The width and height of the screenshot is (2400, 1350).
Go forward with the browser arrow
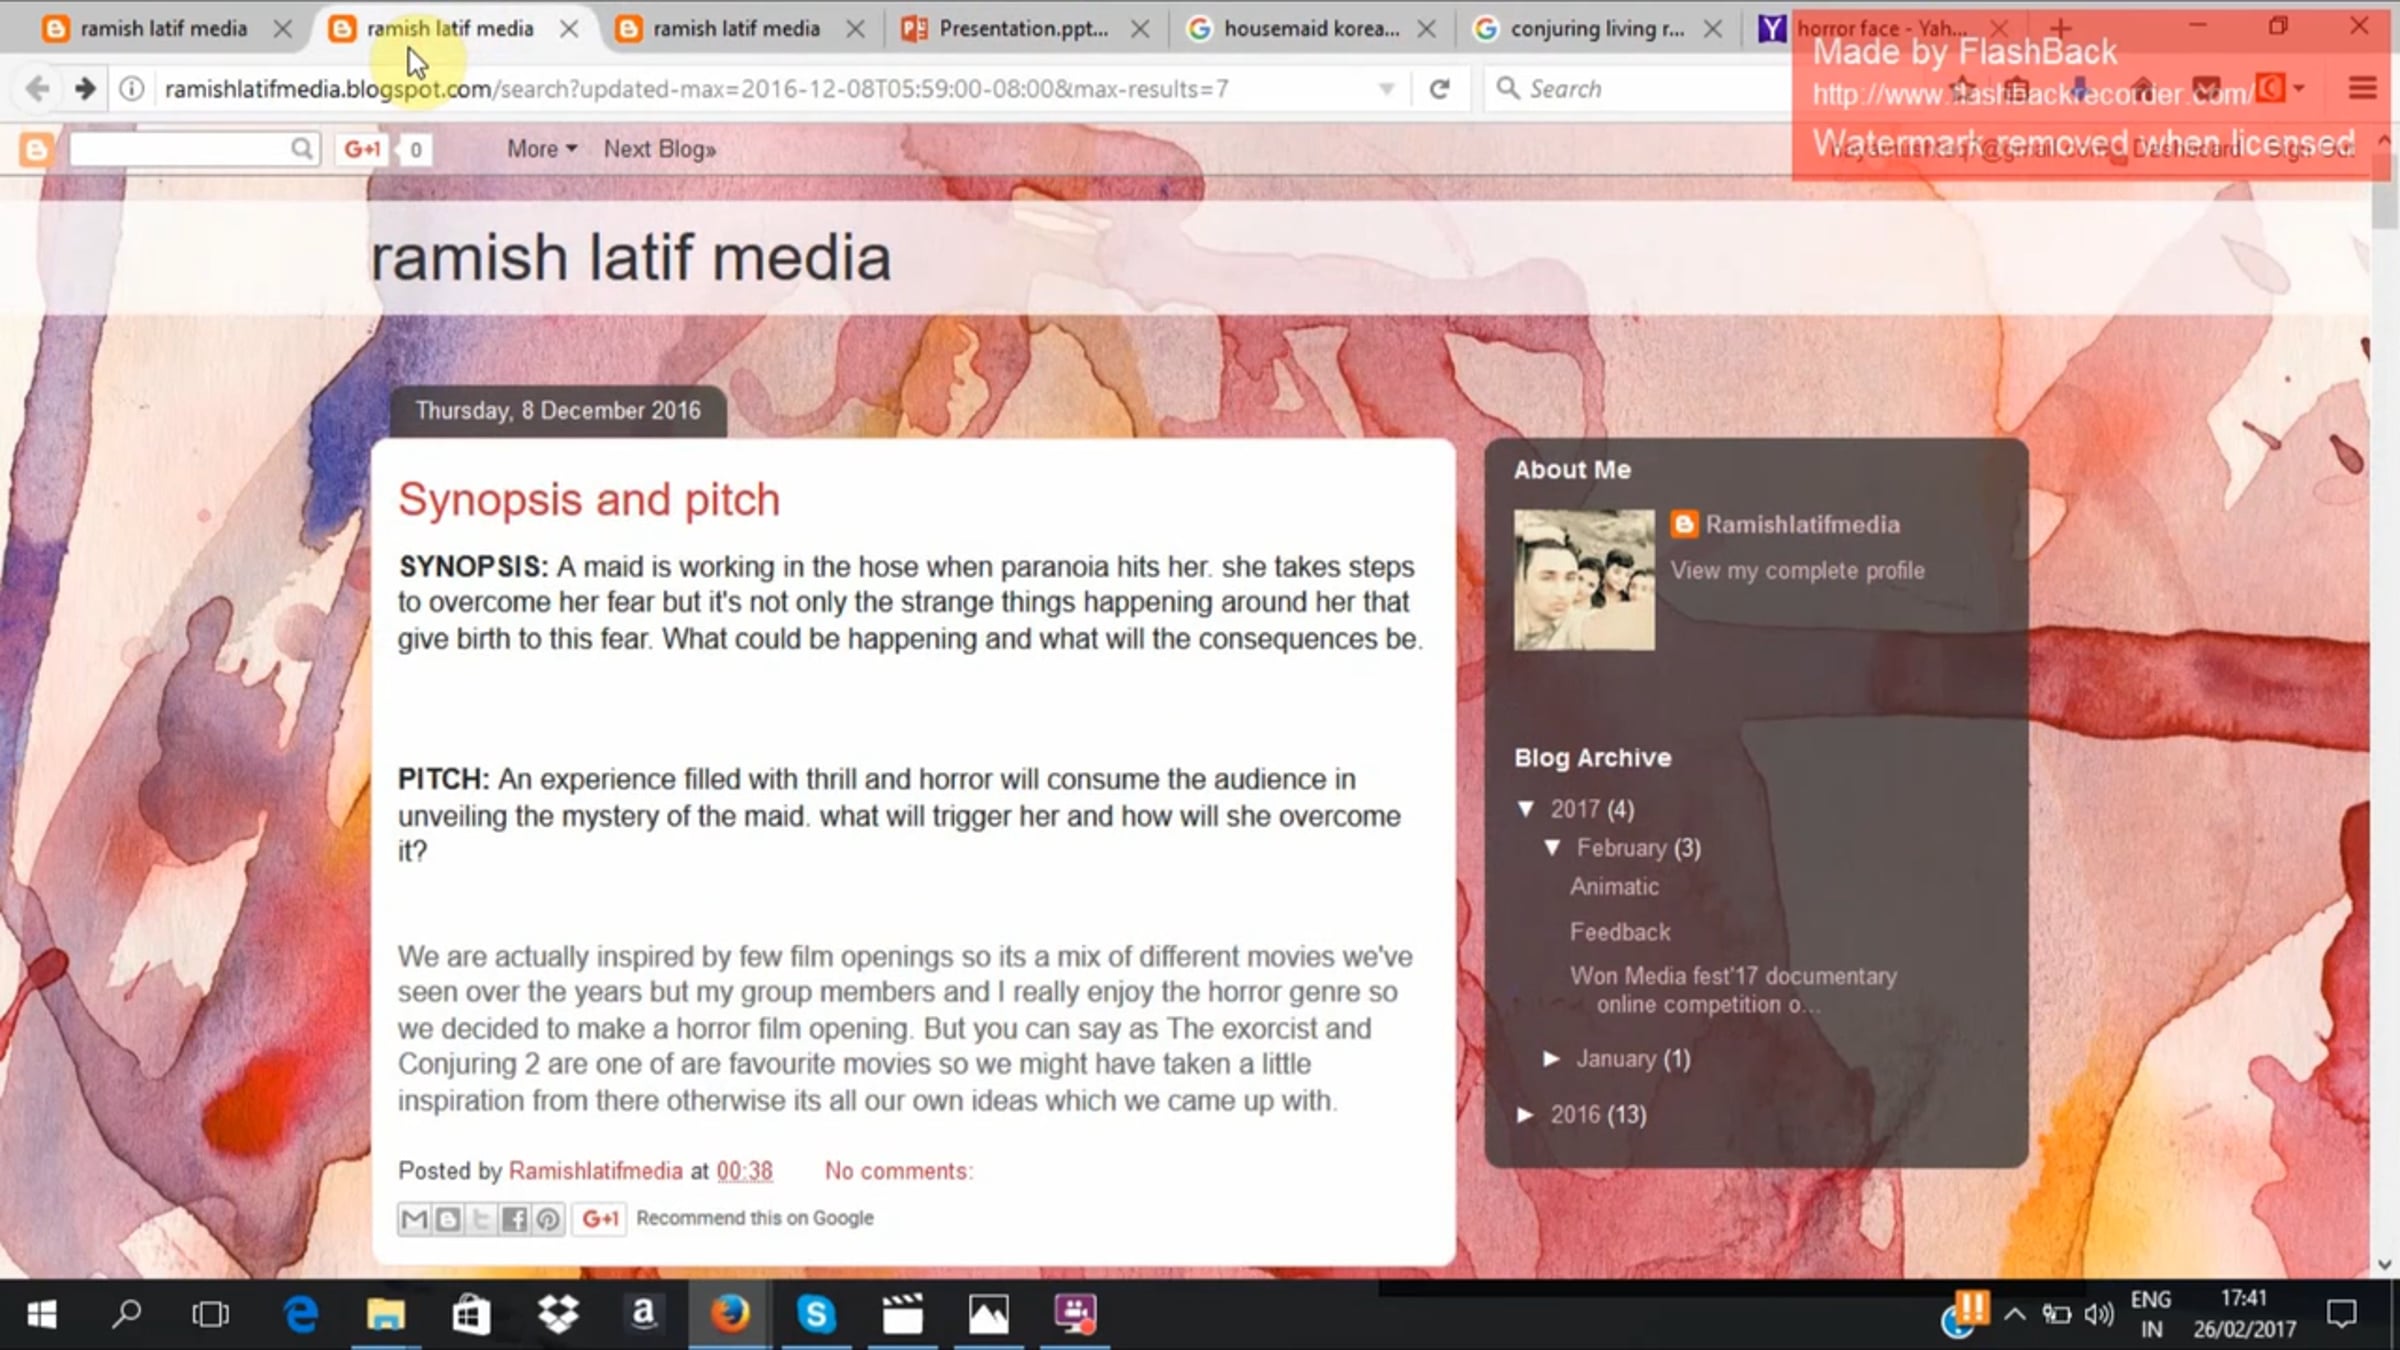click(x=85, y=89)
